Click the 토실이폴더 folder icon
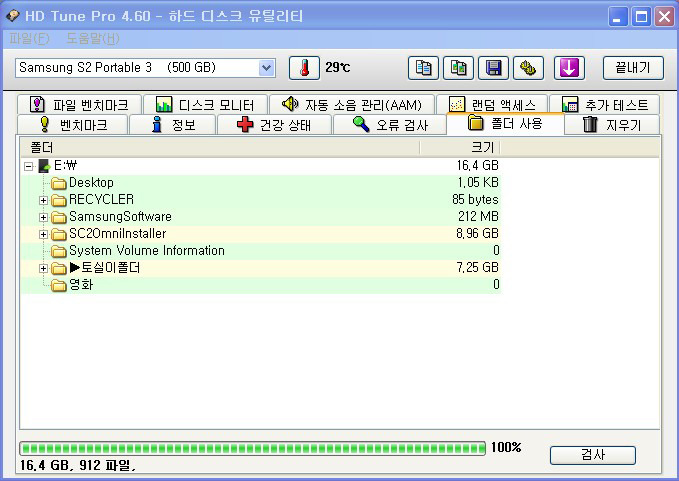The height and width of the screenshot is (481, 679). (58, 268)
